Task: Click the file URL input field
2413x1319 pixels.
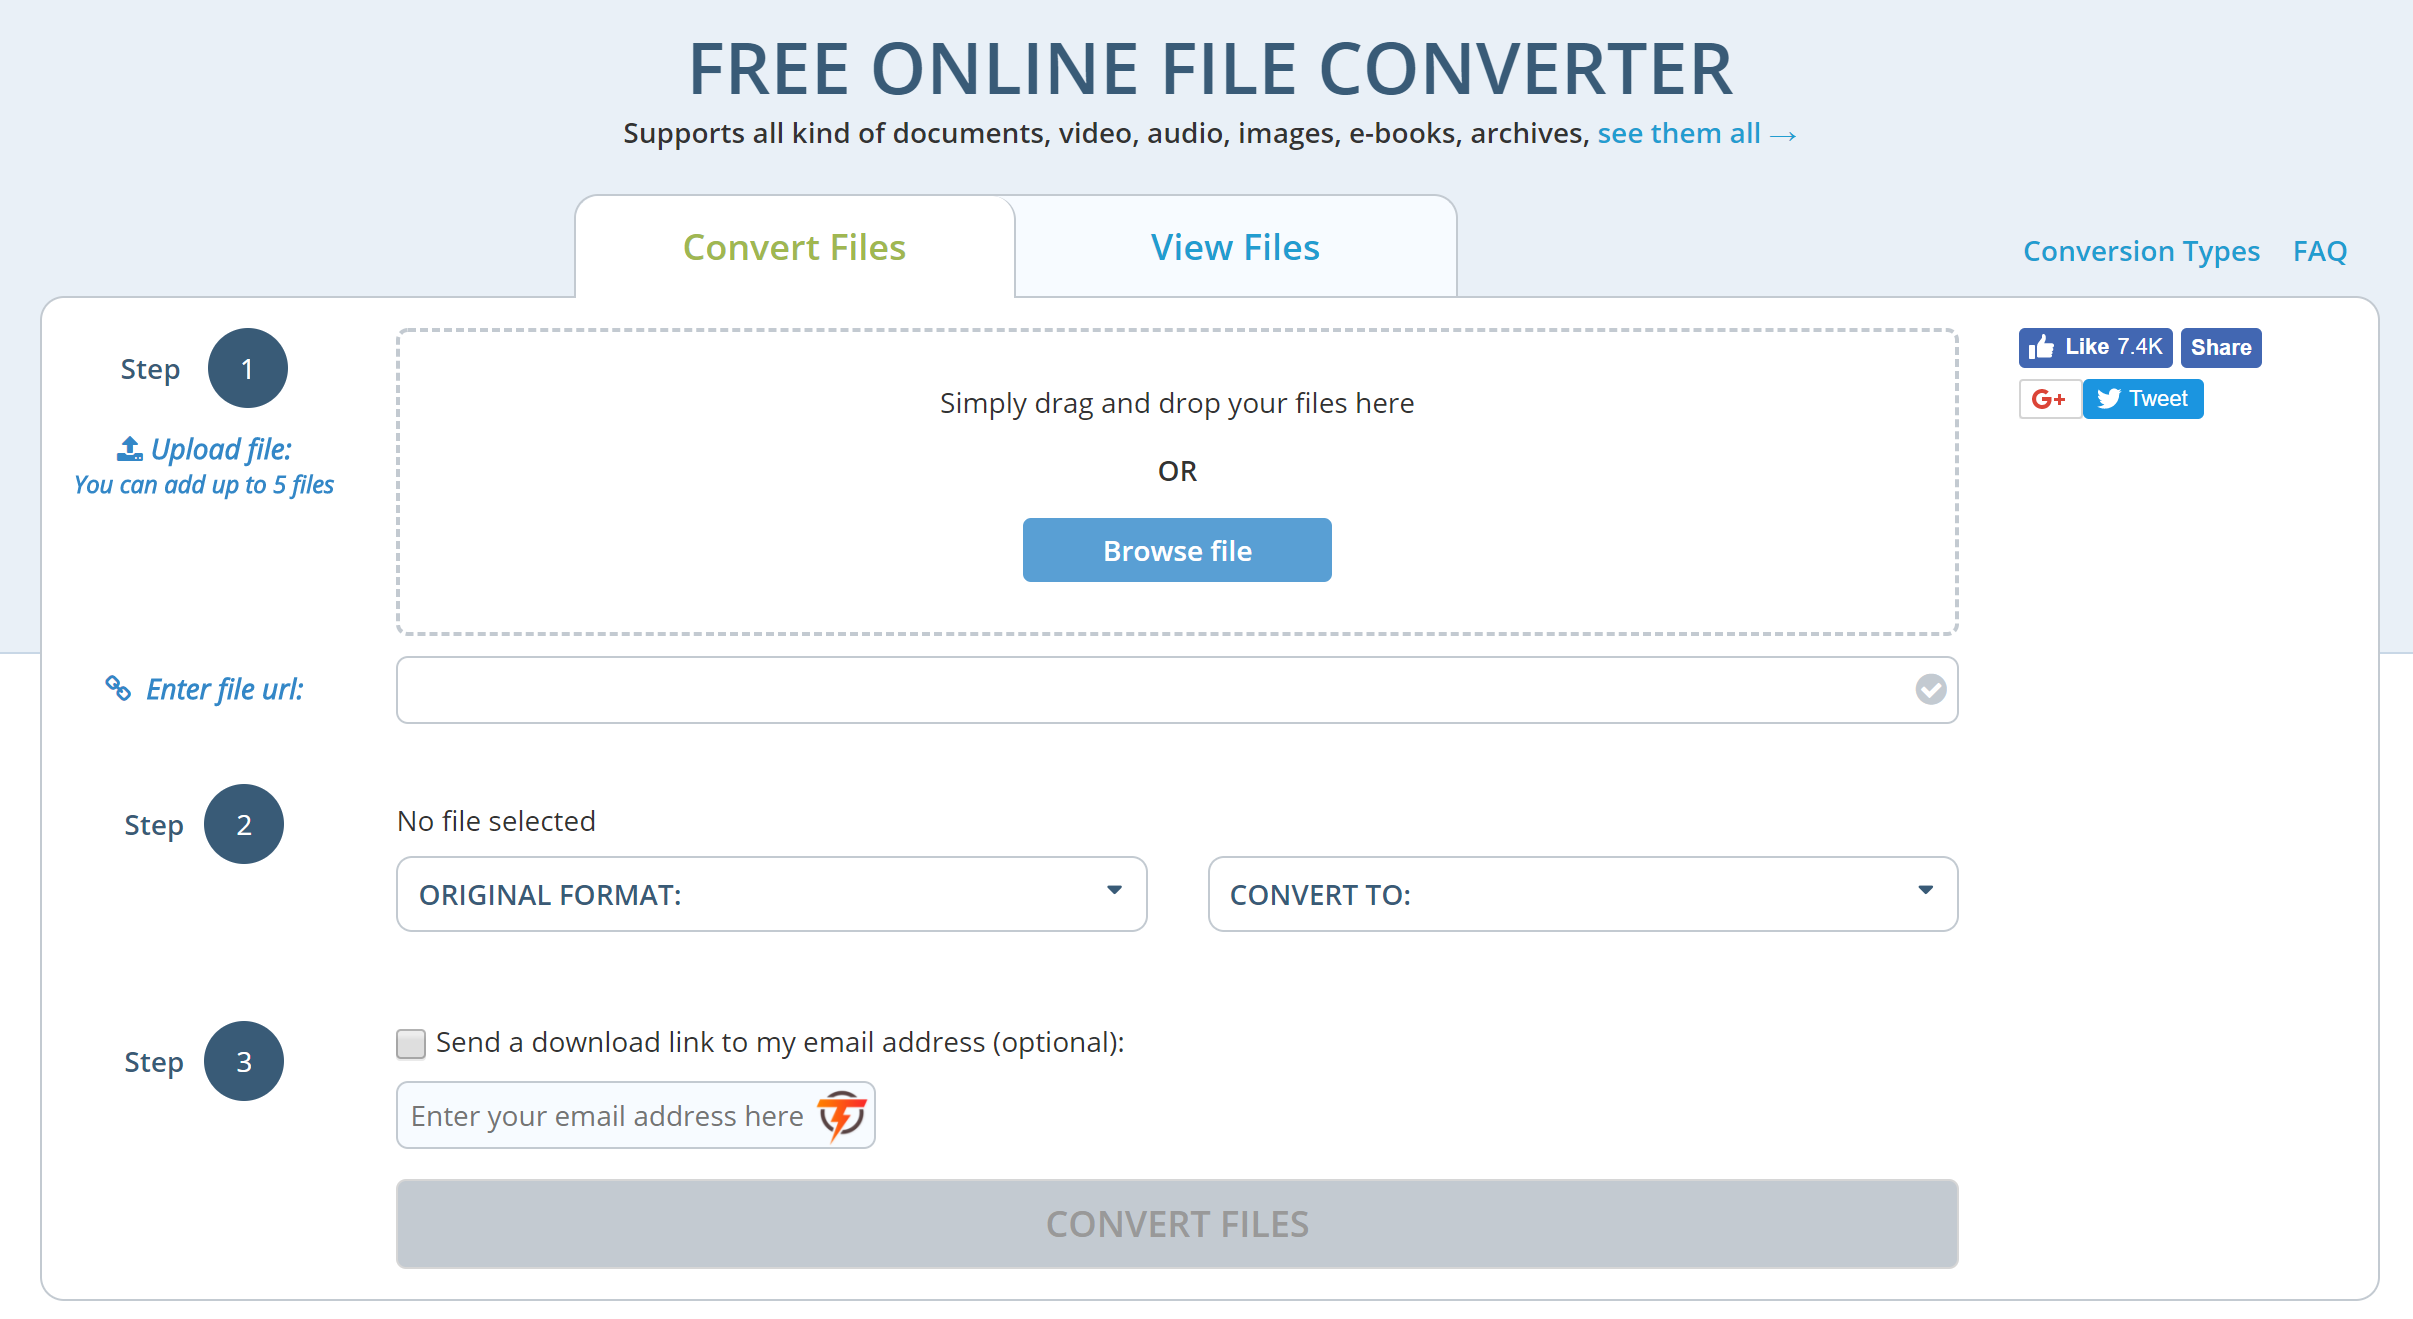Action: click(x=1150, y=689)
